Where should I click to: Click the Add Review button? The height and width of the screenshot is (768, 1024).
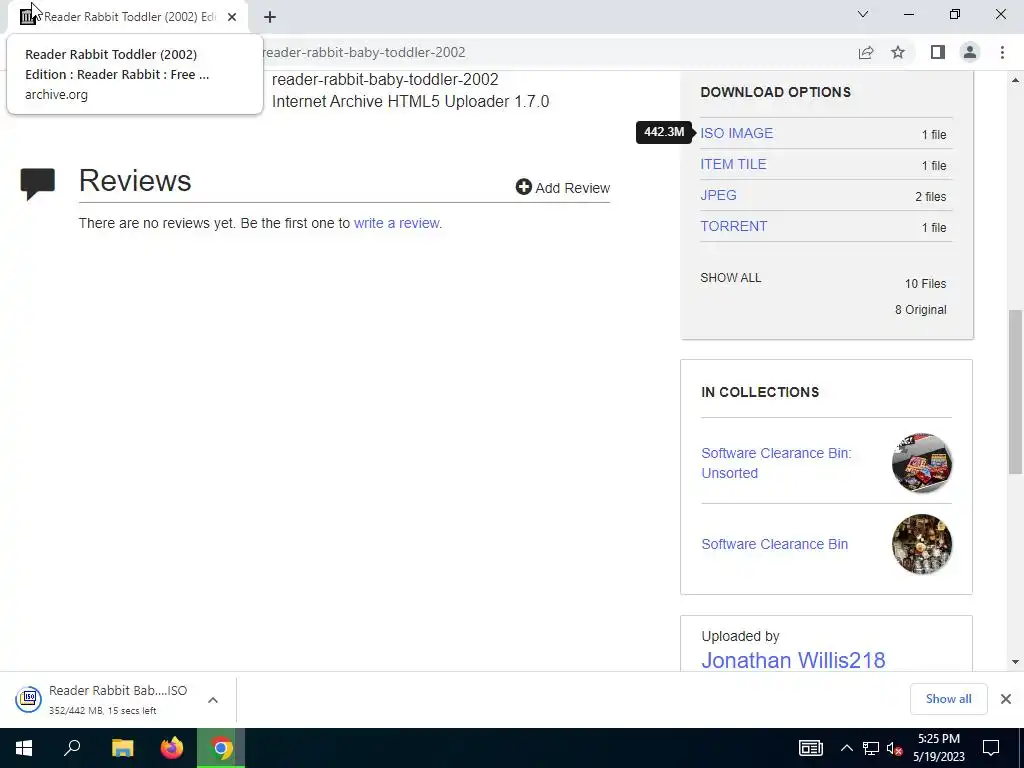pyautogui.click(x=562, y=187)
